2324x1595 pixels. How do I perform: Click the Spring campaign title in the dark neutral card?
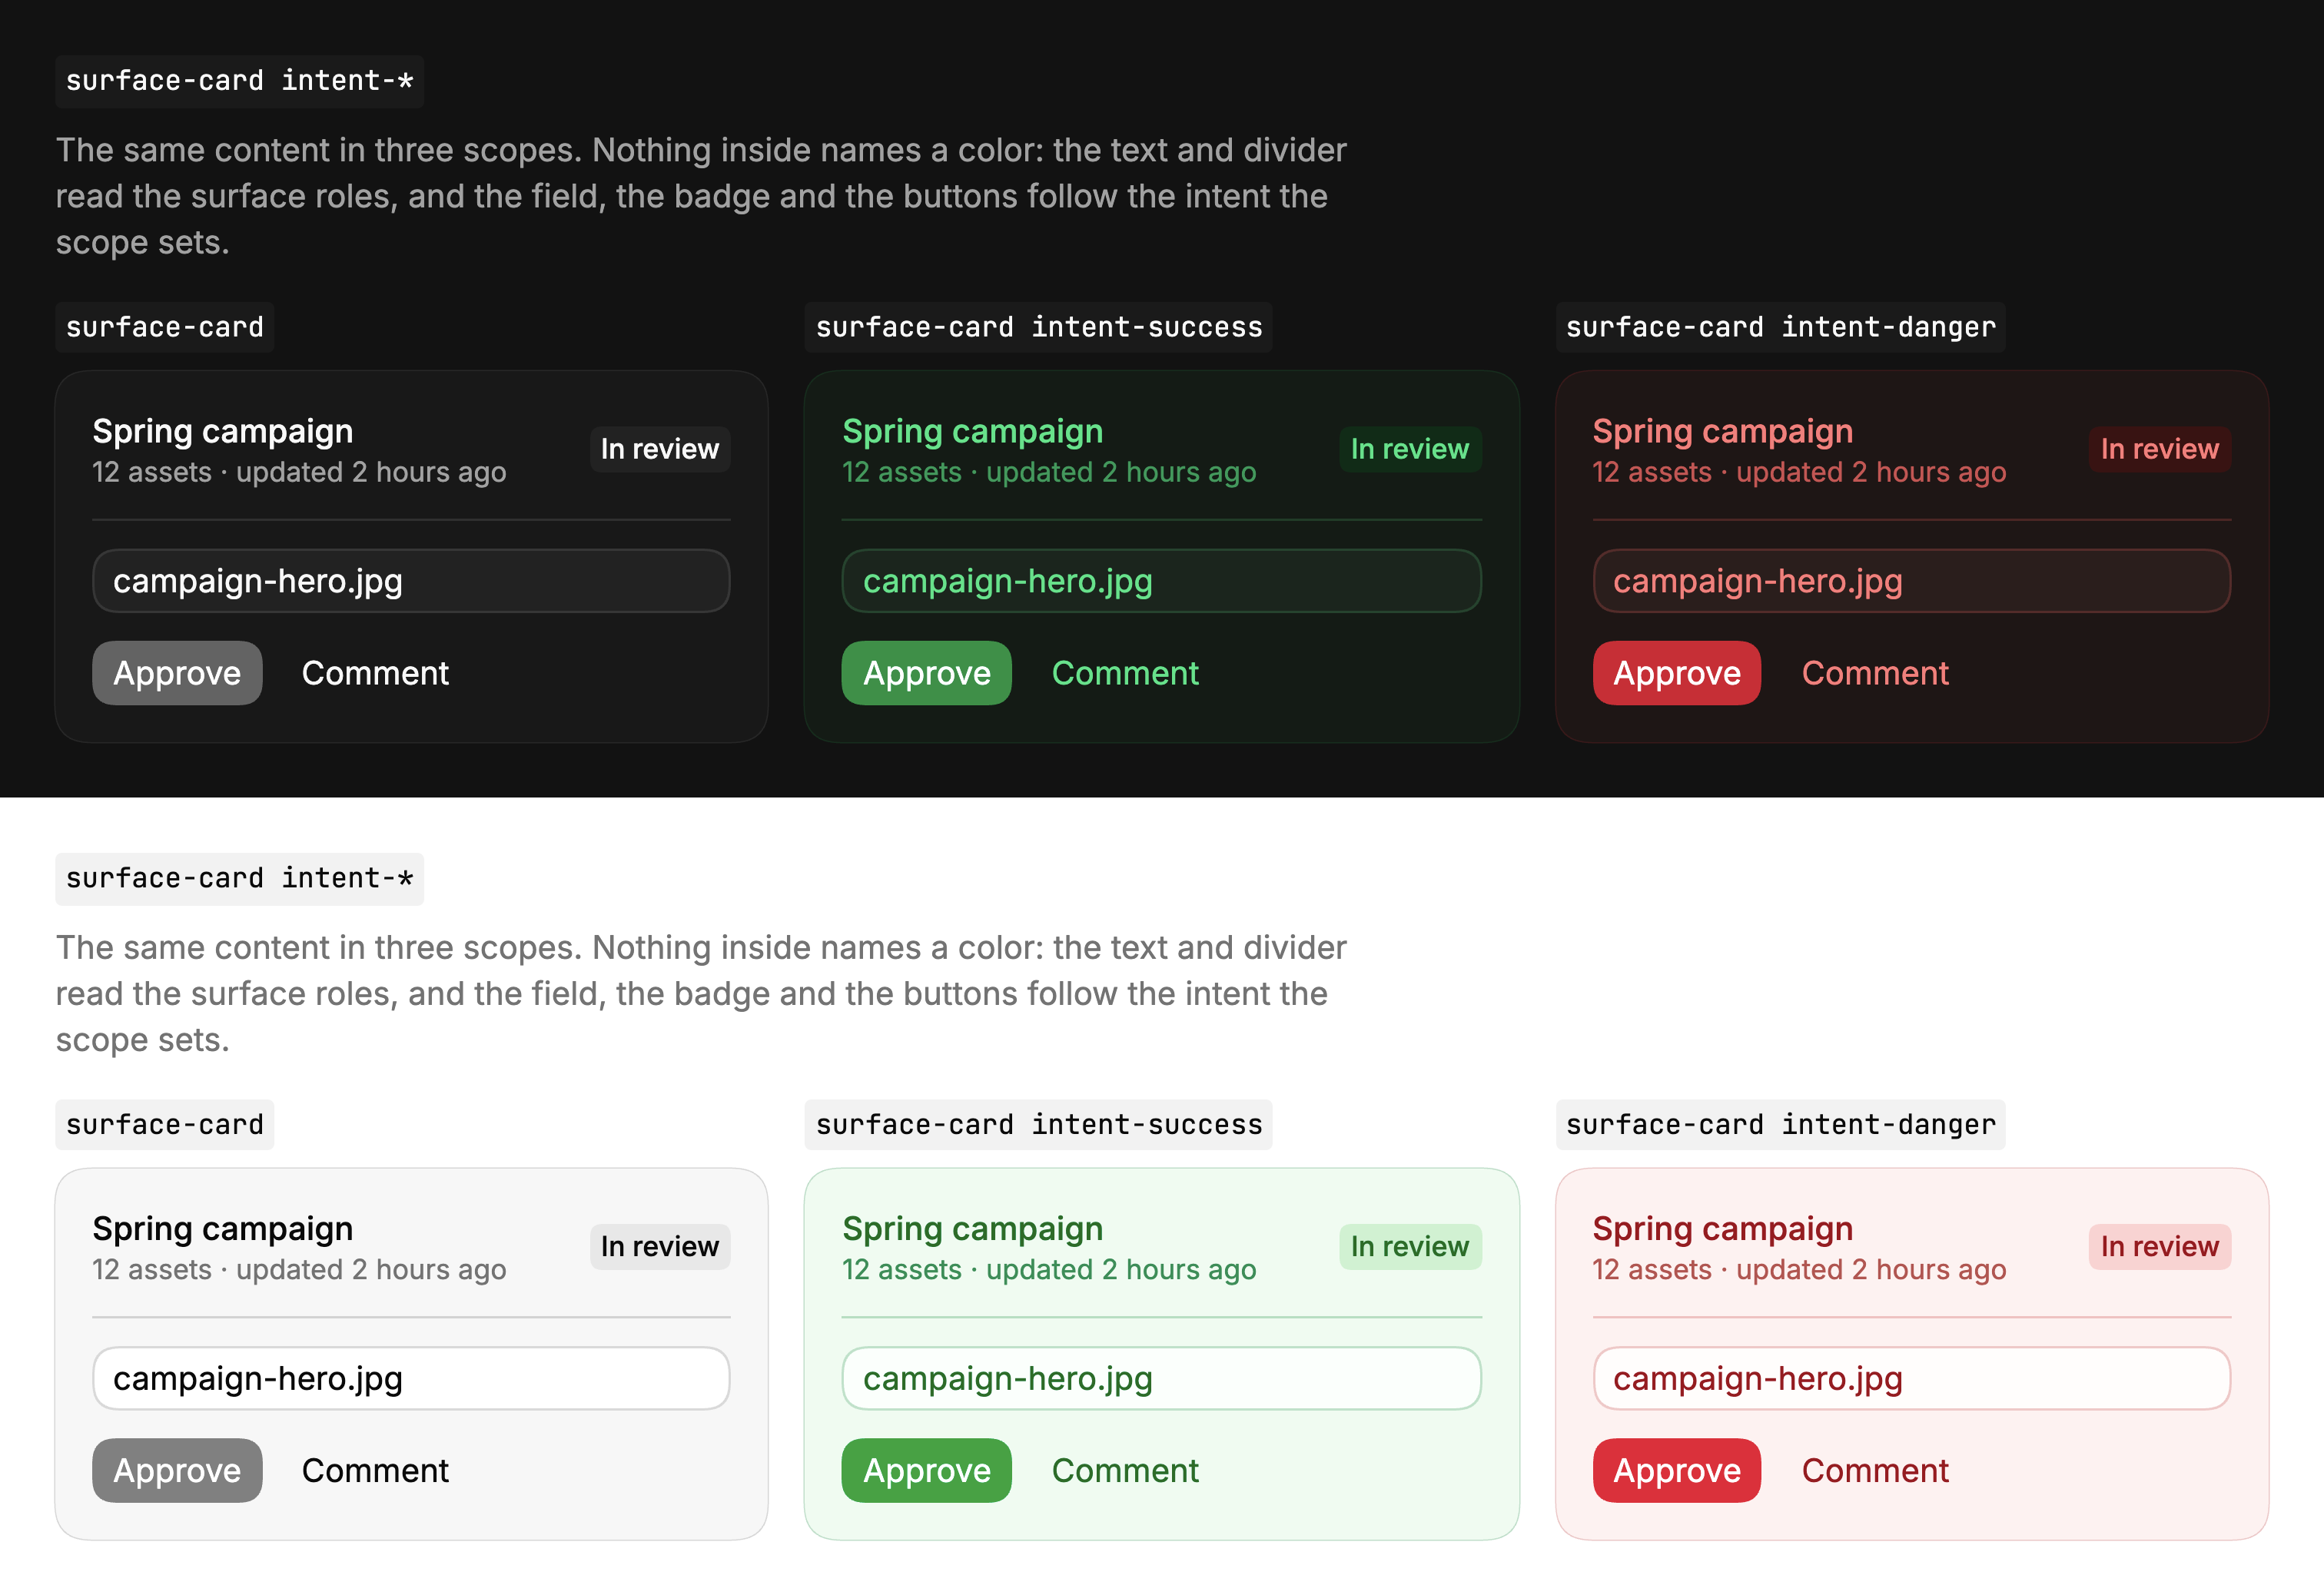[223, 431]
